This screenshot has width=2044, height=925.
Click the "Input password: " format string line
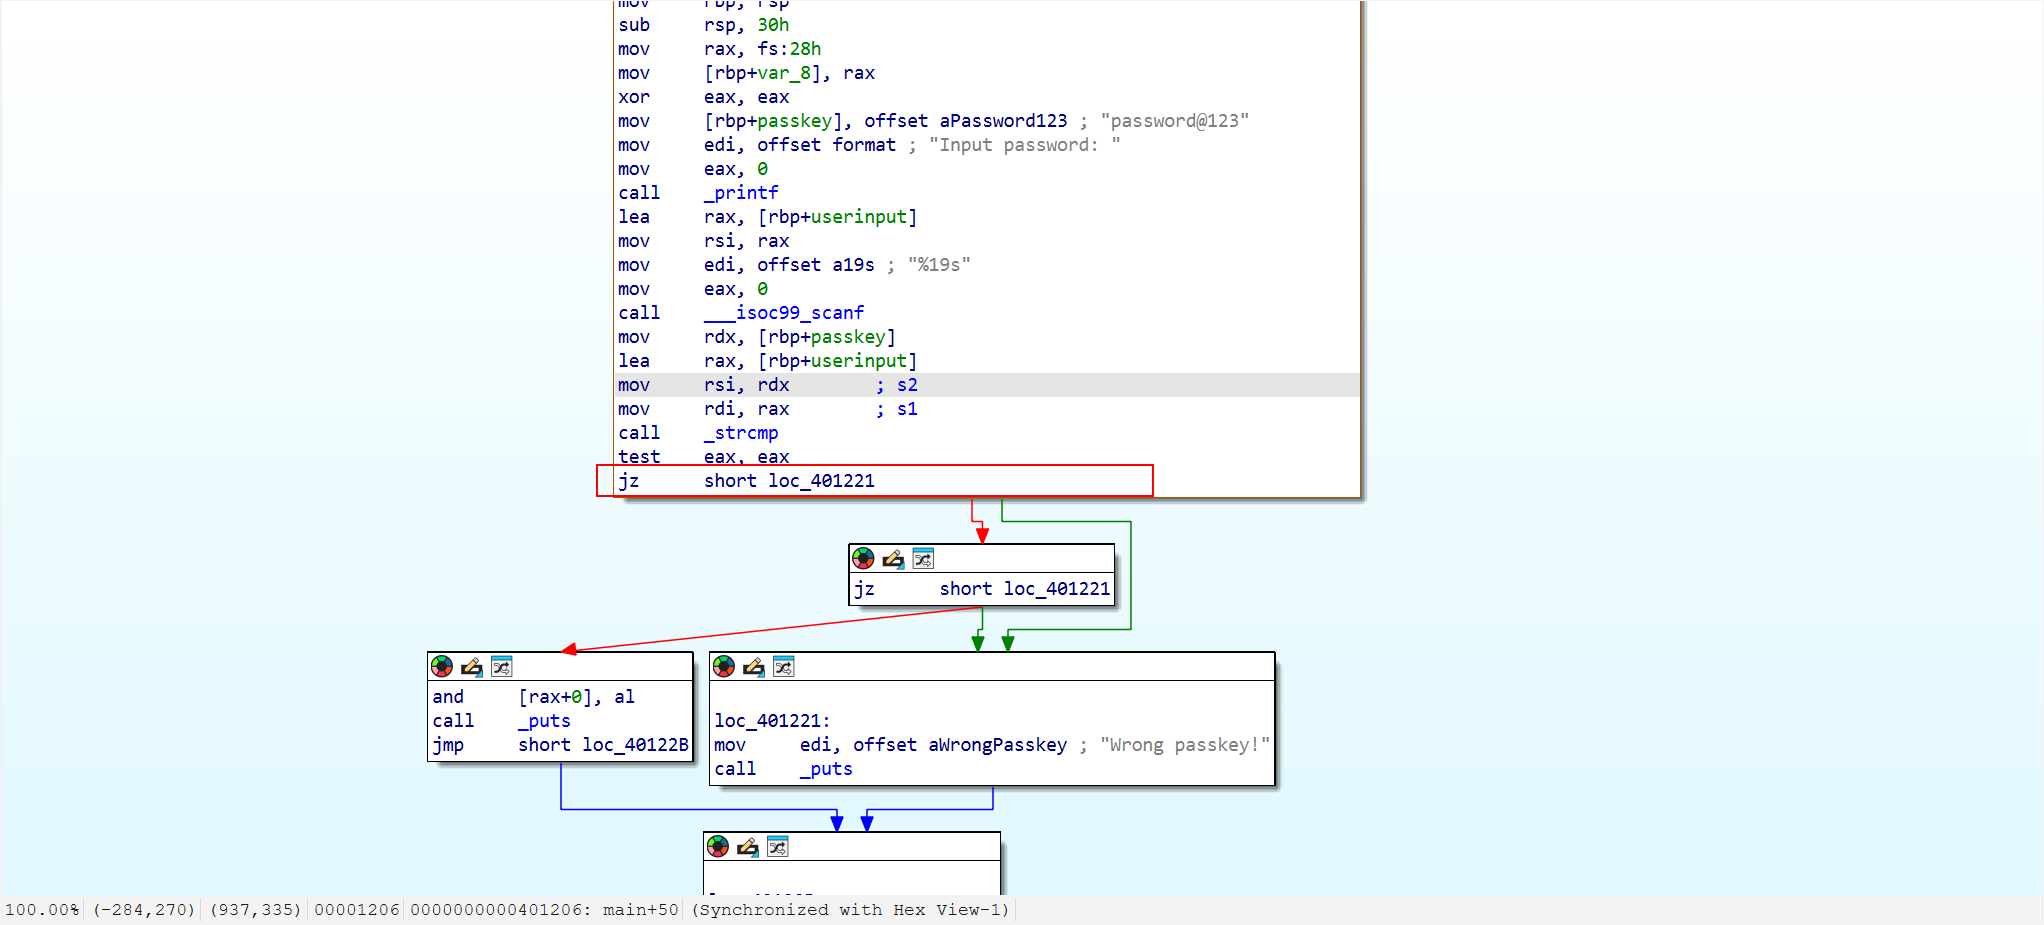869,145
